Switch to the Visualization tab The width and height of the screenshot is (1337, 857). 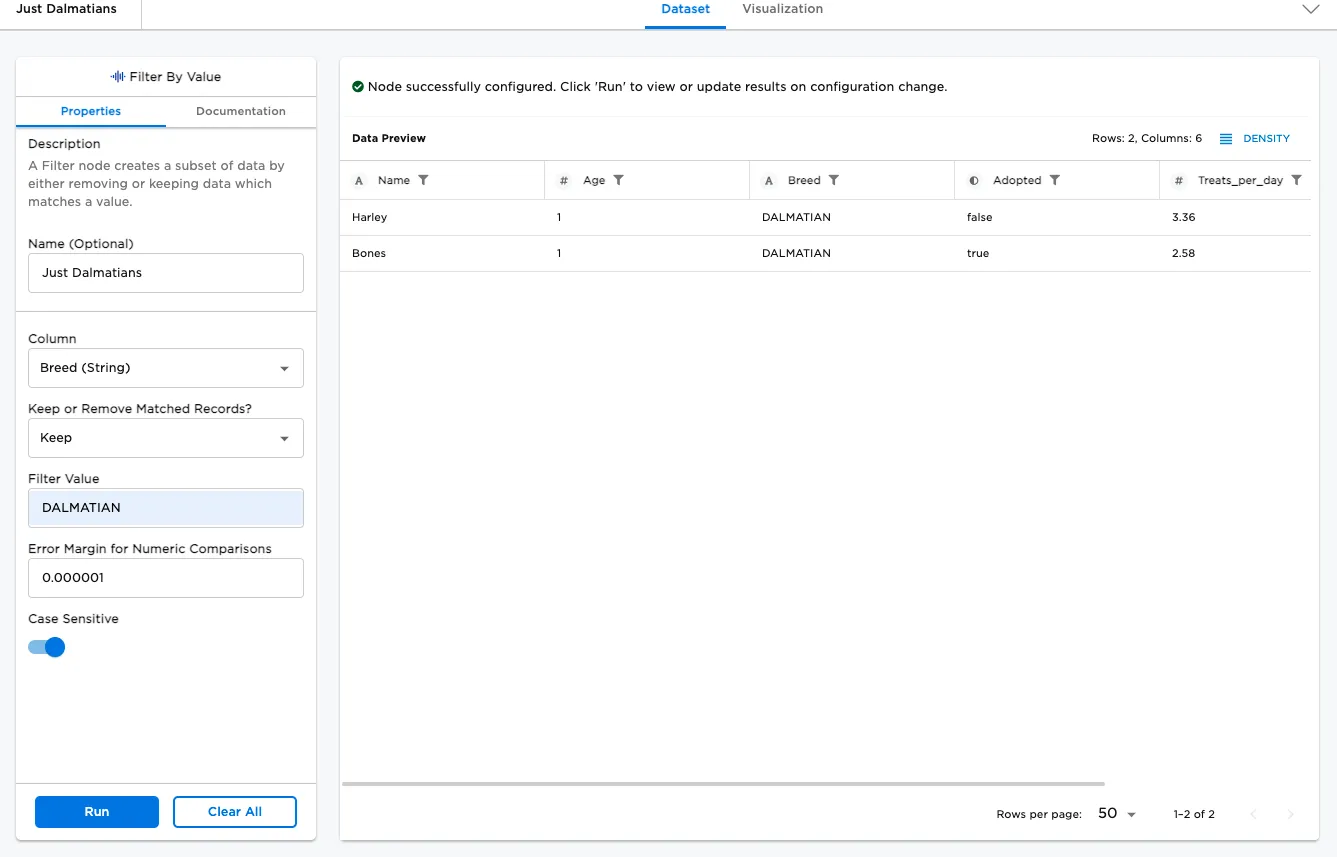(782, 9)
